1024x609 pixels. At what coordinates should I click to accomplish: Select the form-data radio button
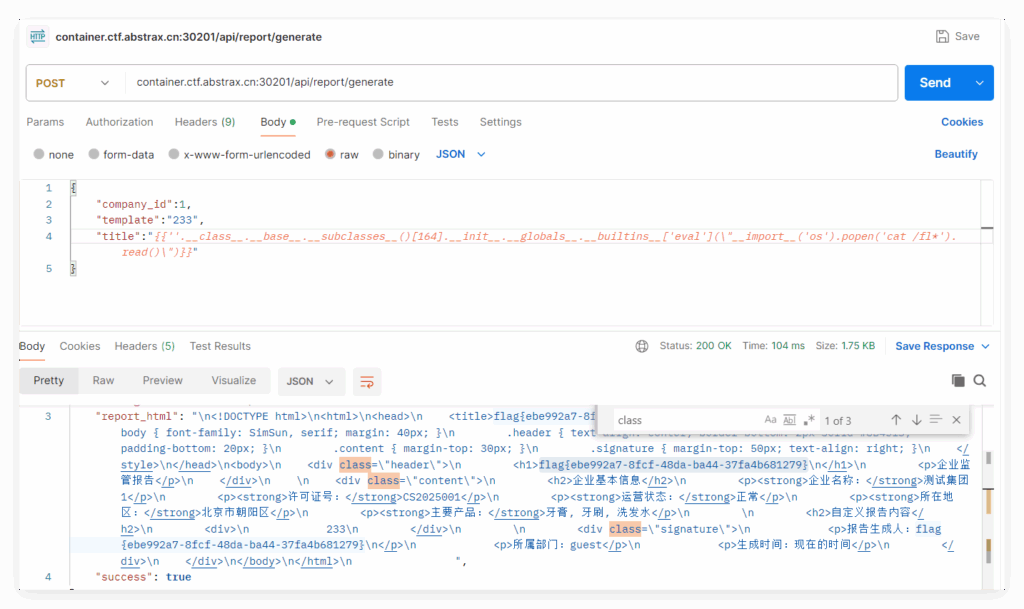point(94,155)
